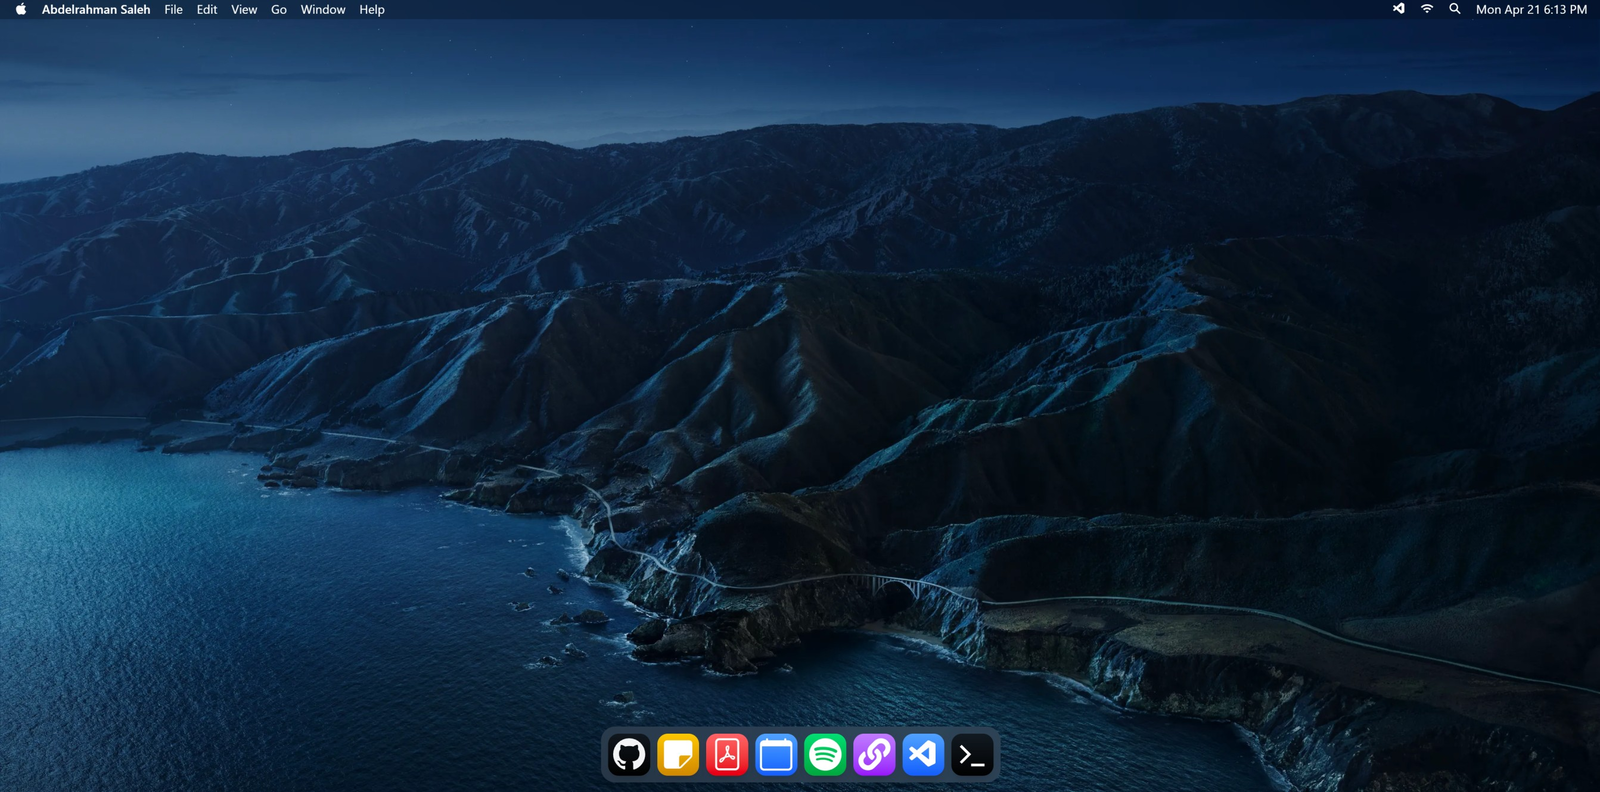
Task: Click the VS Code menu bar status icon
Action: pos(1399,9)
